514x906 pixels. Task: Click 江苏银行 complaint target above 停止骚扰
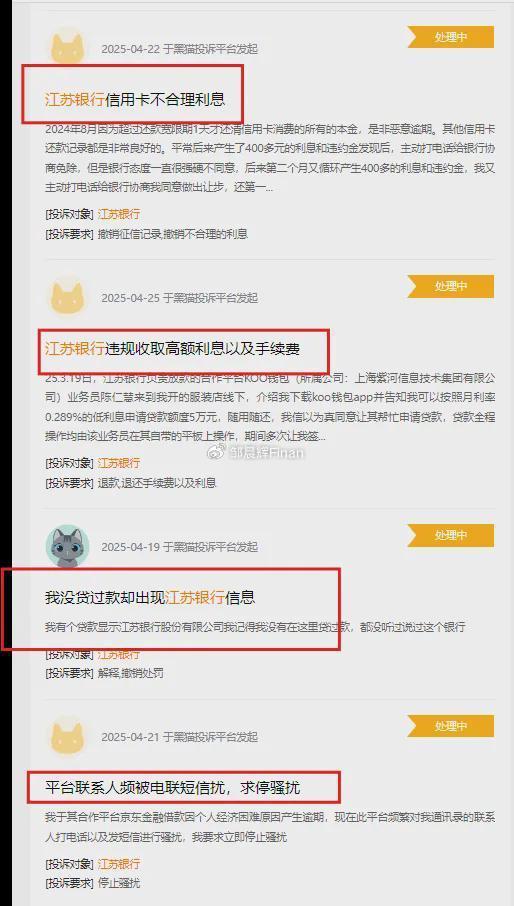(118, 864)
